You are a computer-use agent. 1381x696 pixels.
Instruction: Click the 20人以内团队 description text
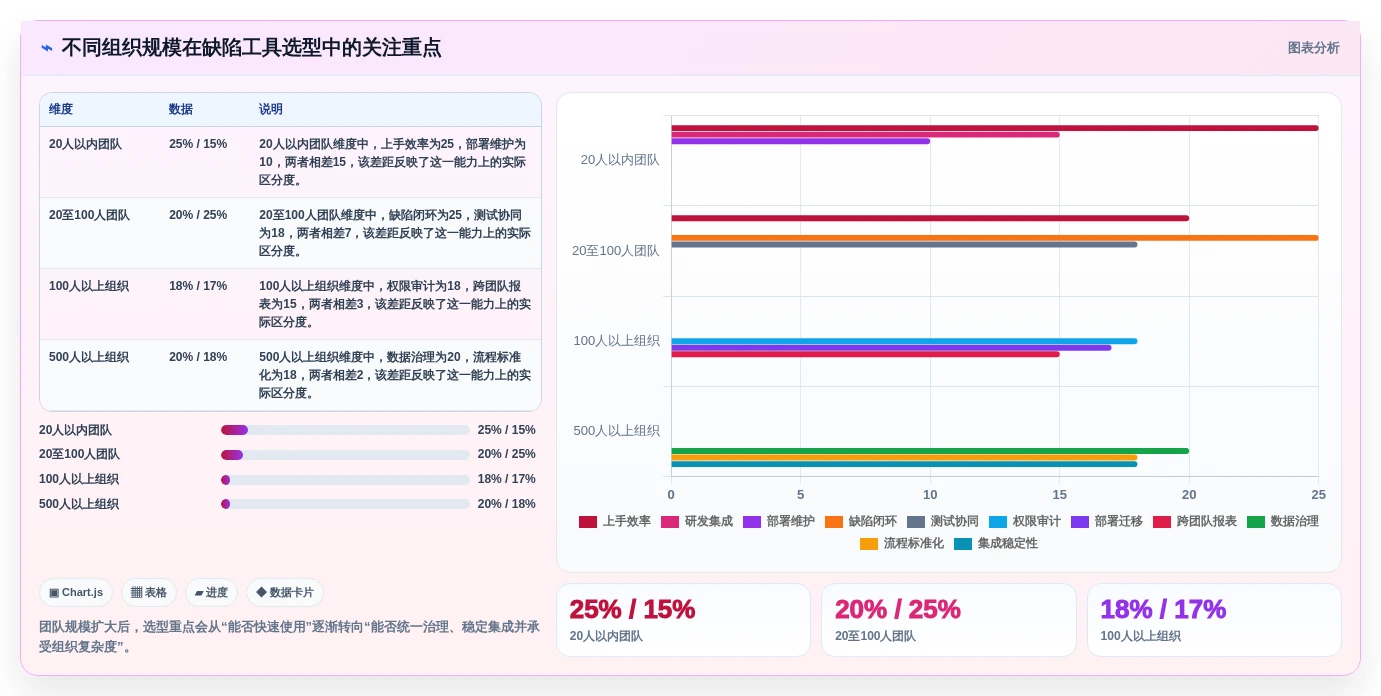[x=395, y=162]
